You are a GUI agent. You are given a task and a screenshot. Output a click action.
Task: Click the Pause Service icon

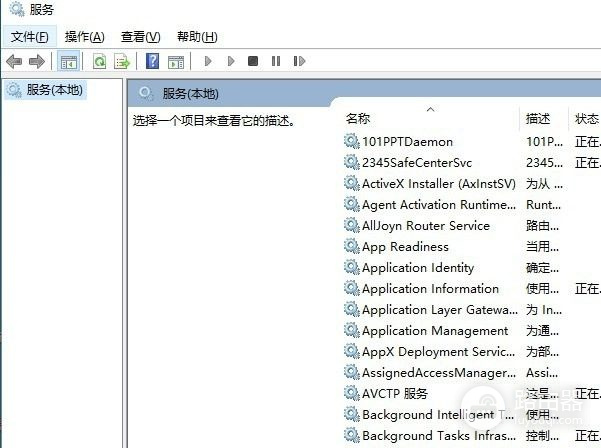click(x=276, y=61)
